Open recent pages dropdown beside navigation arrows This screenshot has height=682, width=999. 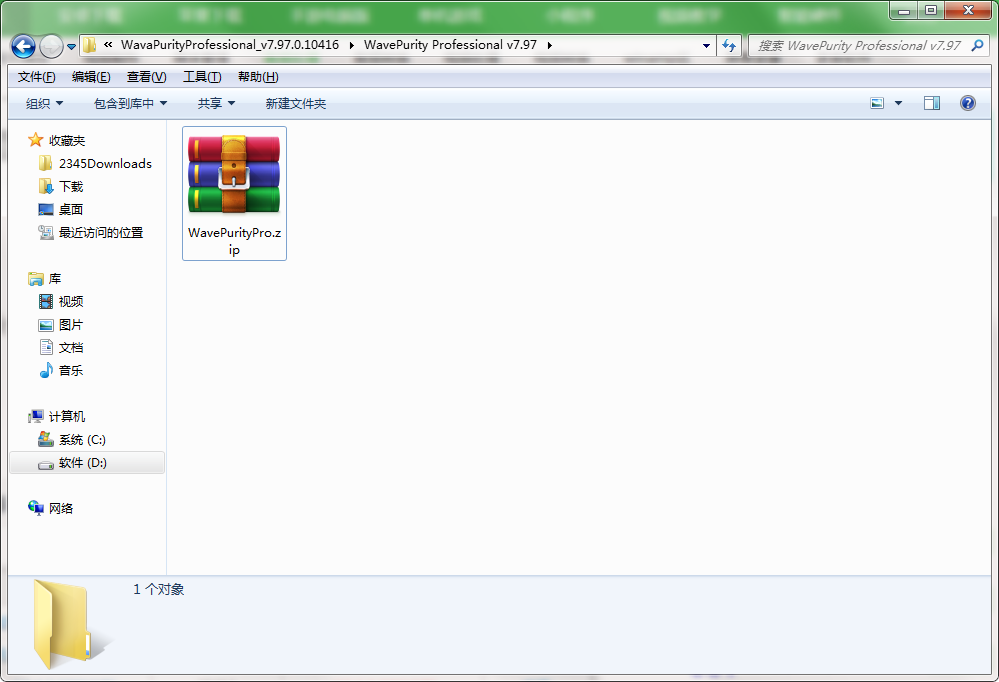click(x=71, y=47)
